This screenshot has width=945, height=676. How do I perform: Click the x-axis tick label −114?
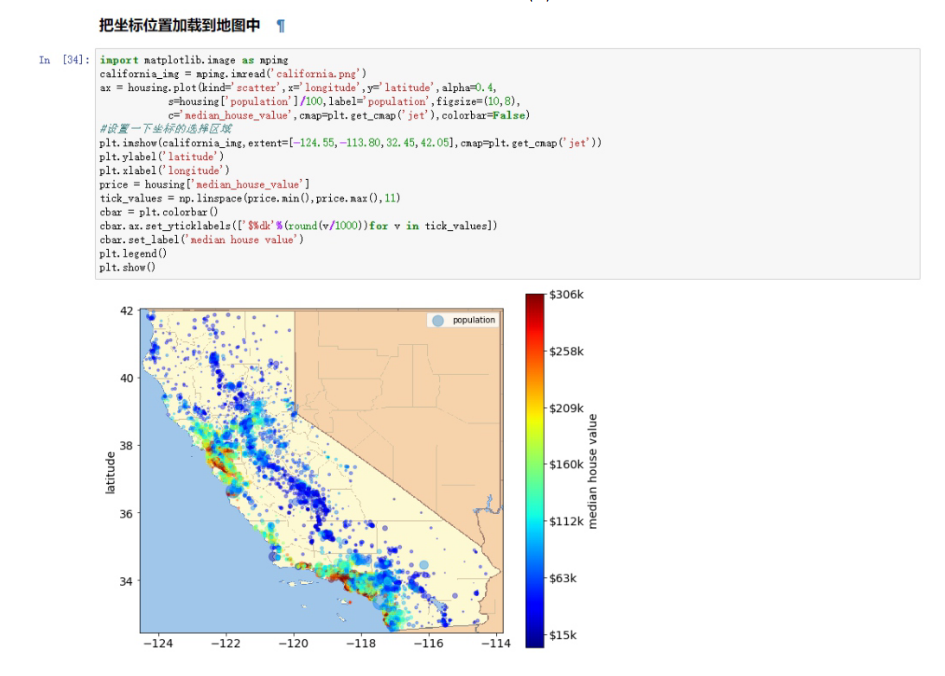point(496,643)
